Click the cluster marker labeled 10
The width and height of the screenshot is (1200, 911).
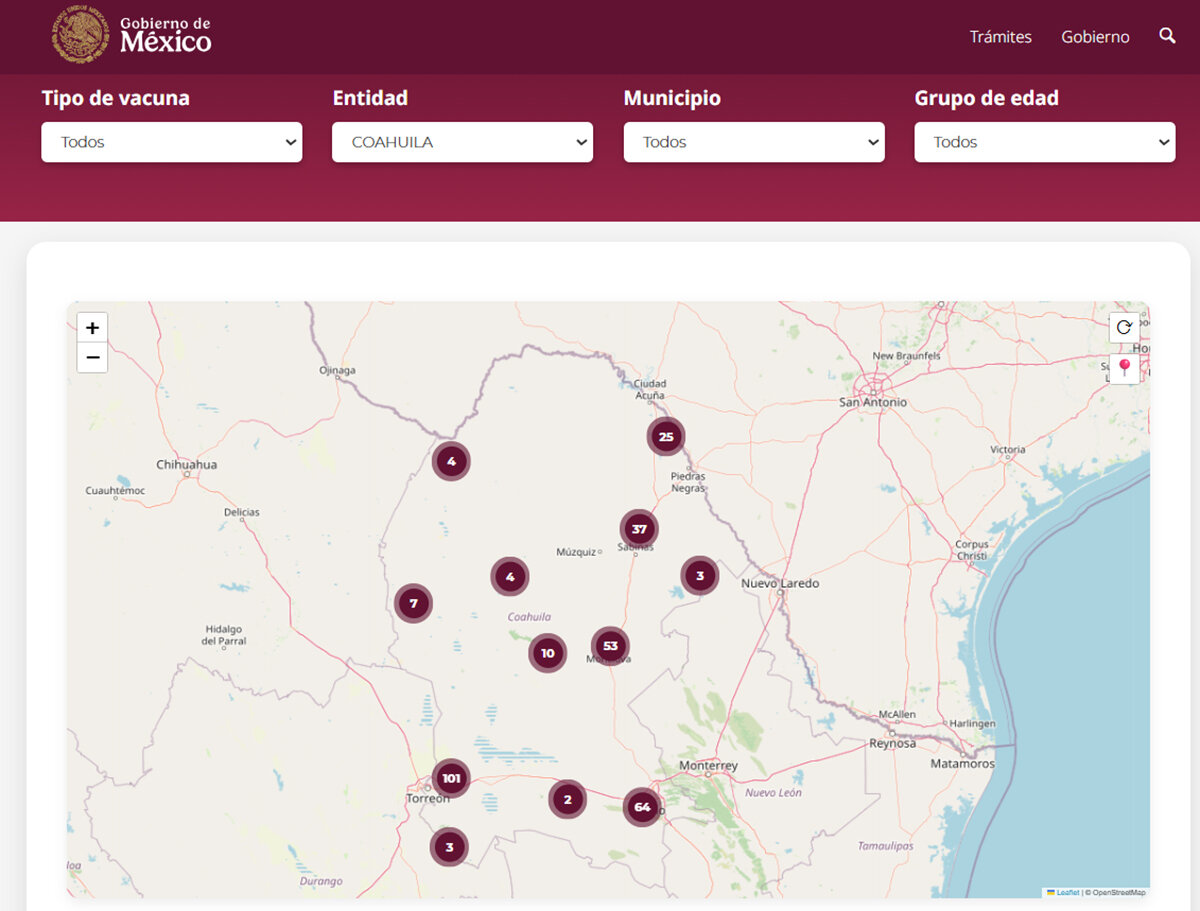[x=547, y=653]
